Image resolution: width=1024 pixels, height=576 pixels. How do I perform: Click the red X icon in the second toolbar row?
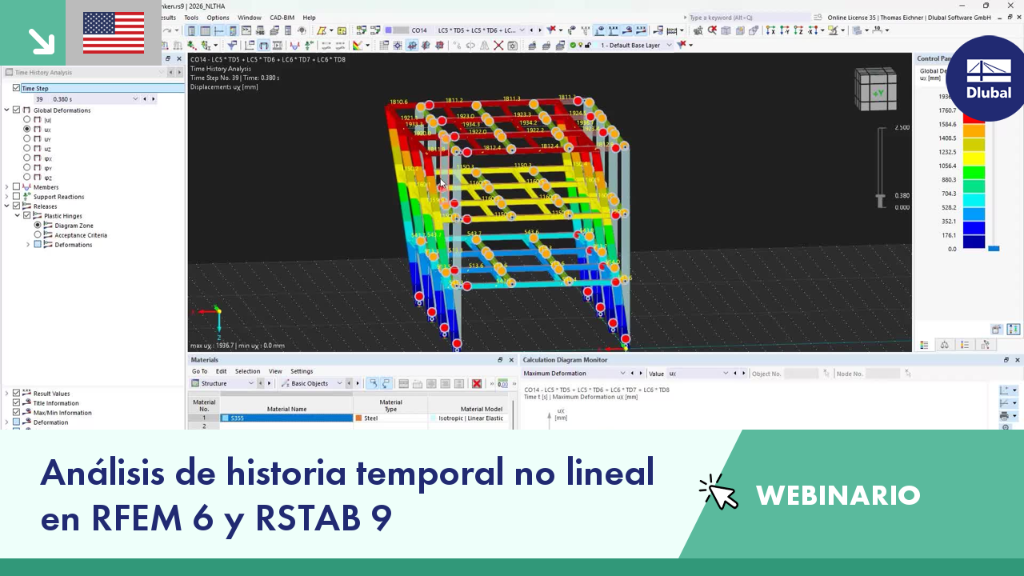click(x=498, y=45)
